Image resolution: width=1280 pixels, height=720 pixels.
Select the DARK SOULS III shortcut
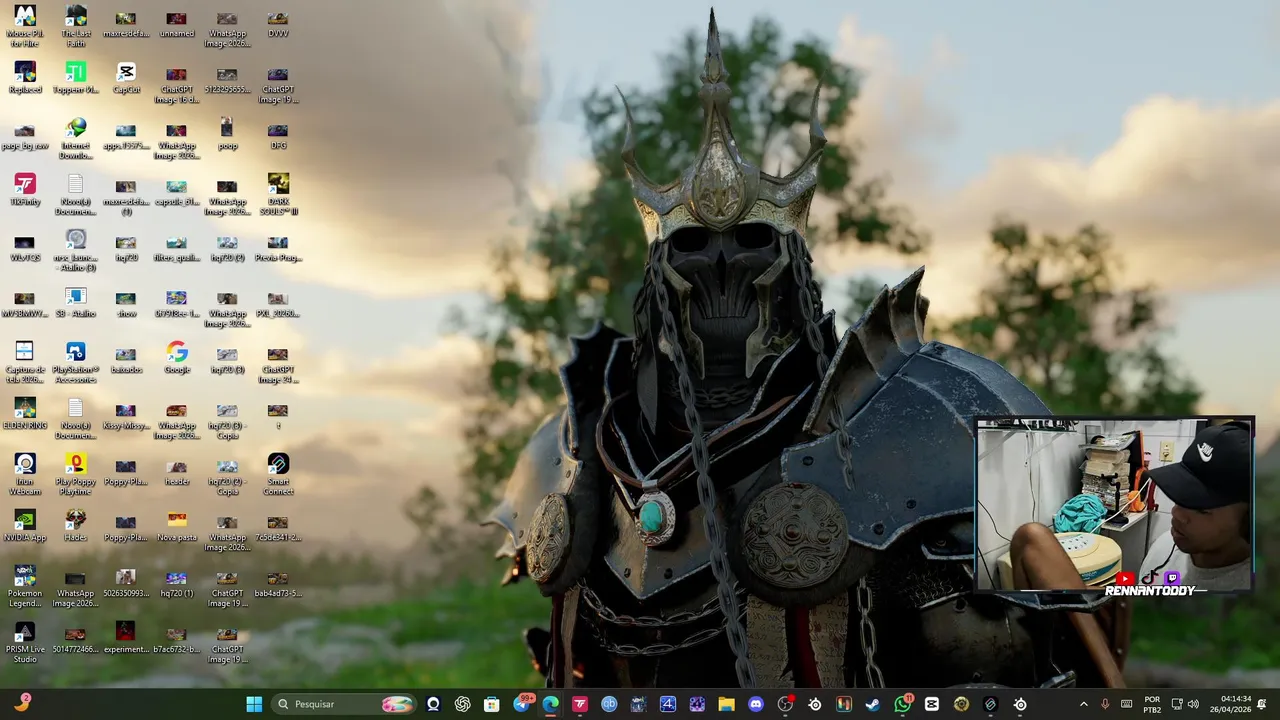278,195
